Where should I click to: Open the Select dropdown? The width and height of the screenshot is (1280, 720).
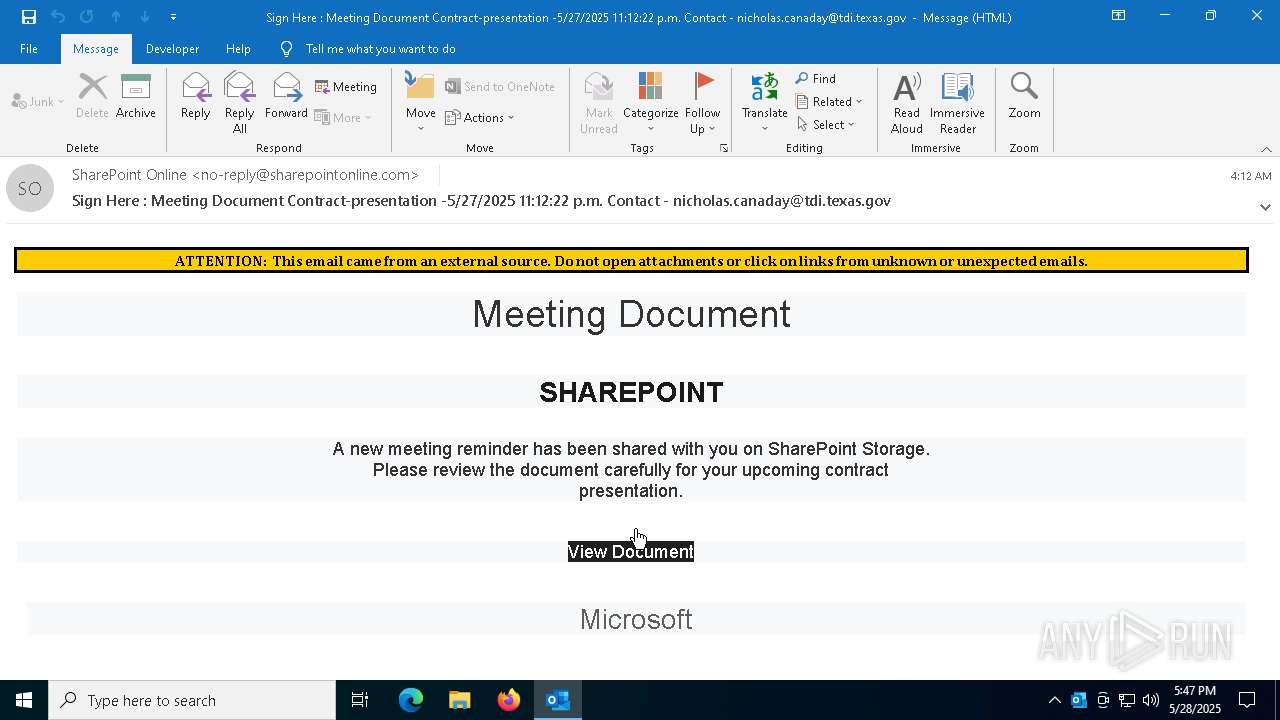826,124
